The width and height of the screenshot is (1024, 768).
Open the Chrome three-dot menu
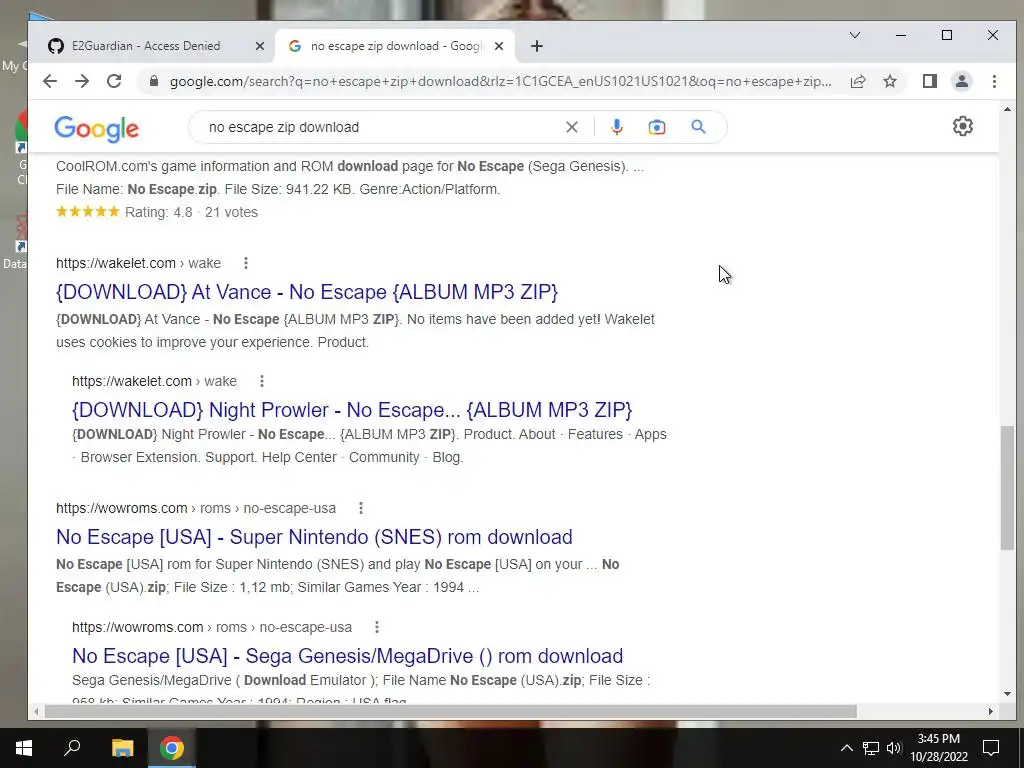pos(994,81)
